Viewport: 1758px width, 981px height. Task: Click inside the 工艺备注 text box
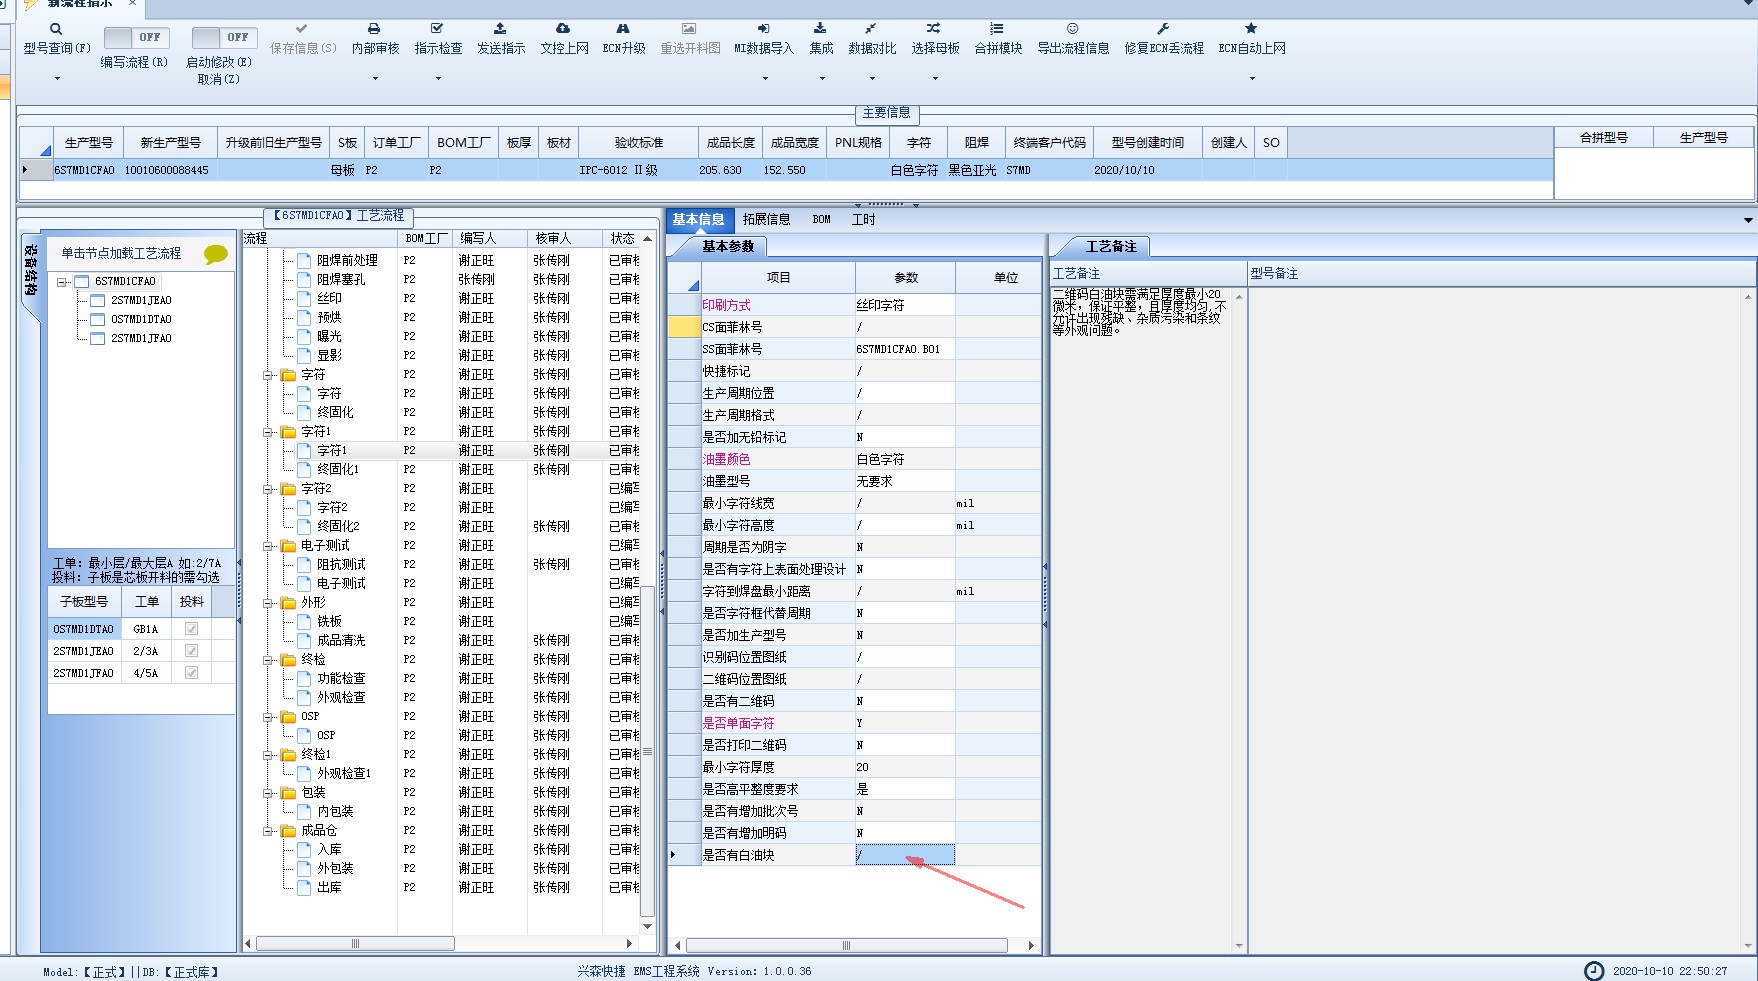tap(1140, 620)
